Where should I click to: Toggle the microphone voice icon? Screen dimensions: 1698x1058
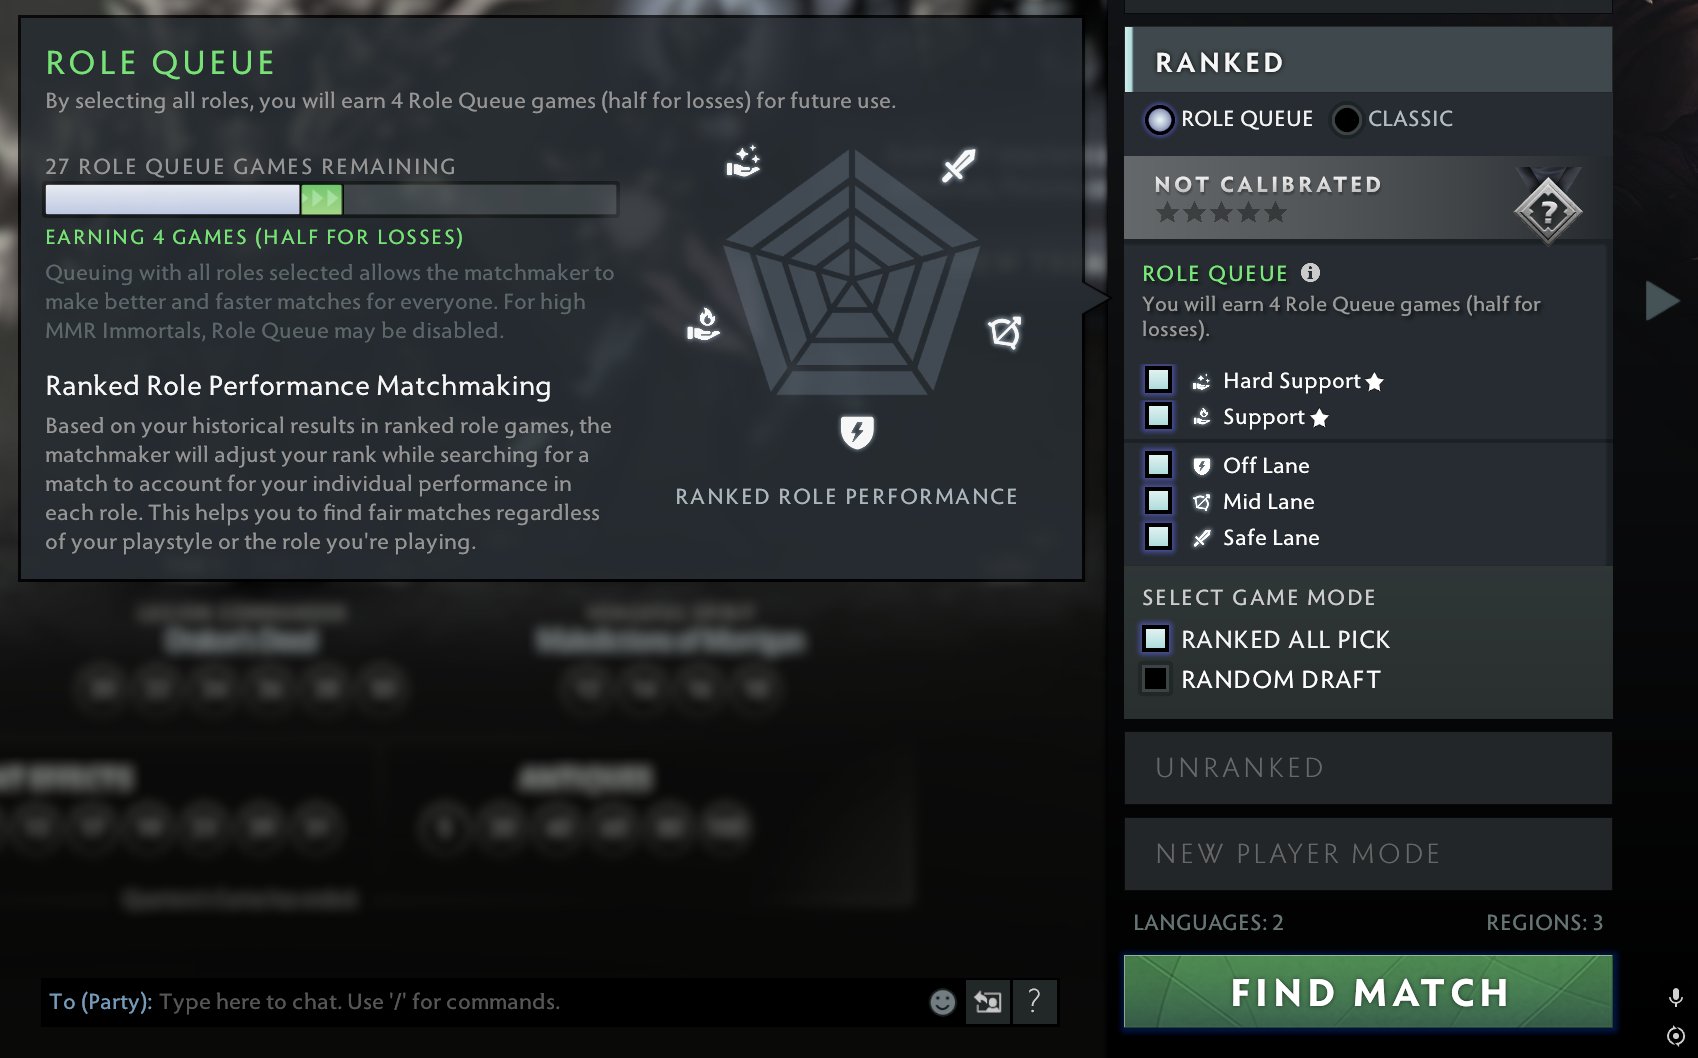click(1675, 997)
